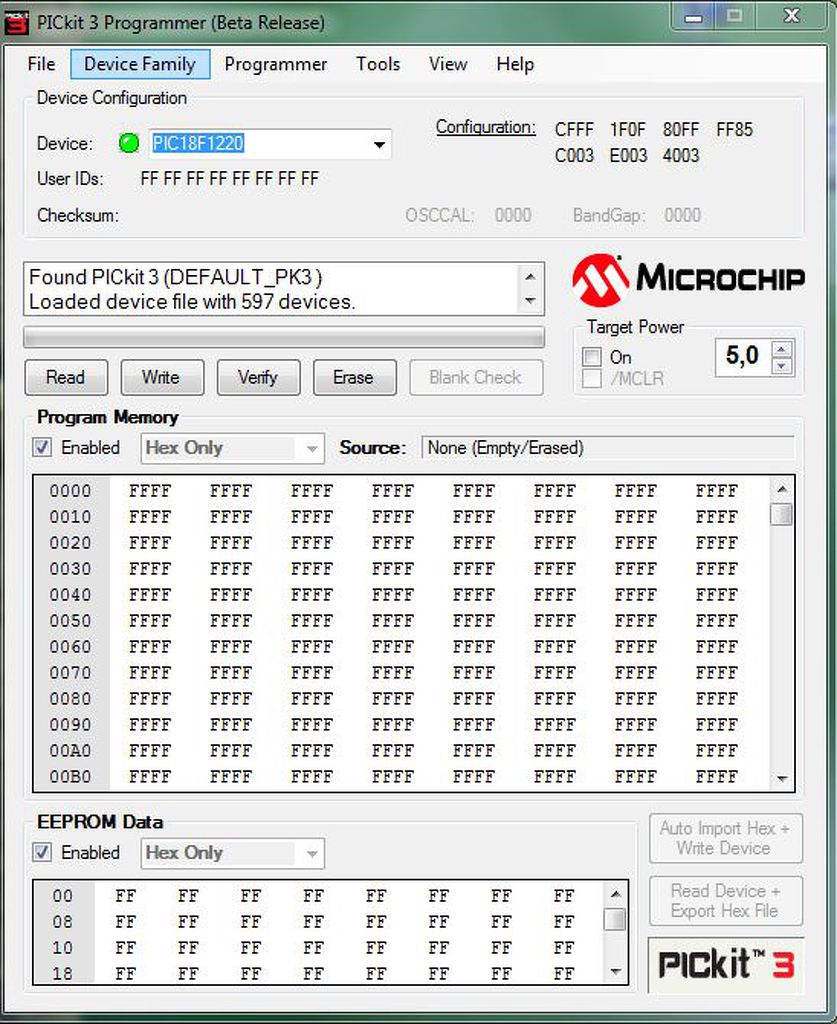Open the Device Family menu

[x=140, y=64]
